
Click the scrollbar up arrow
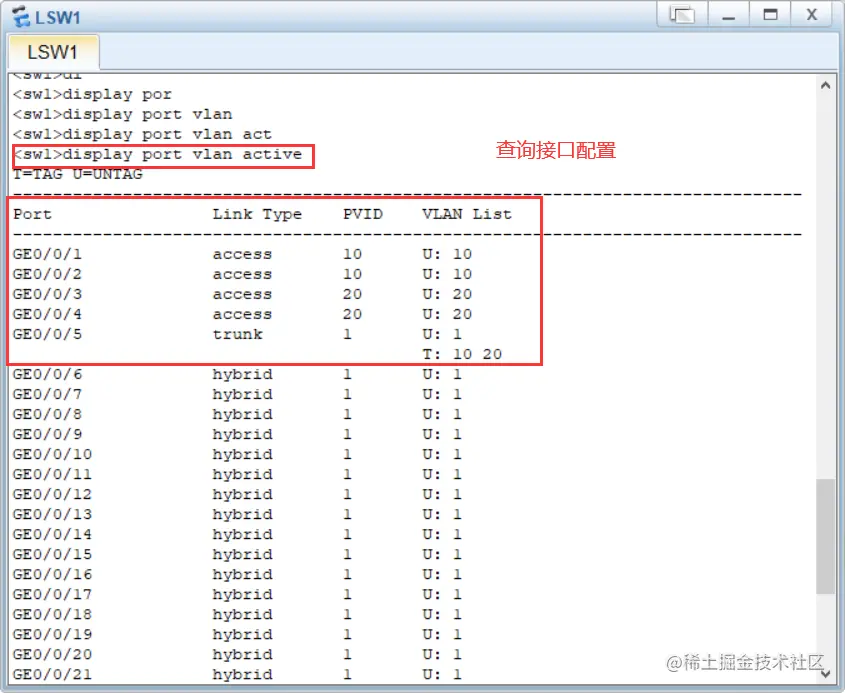[x=825, y=85]
